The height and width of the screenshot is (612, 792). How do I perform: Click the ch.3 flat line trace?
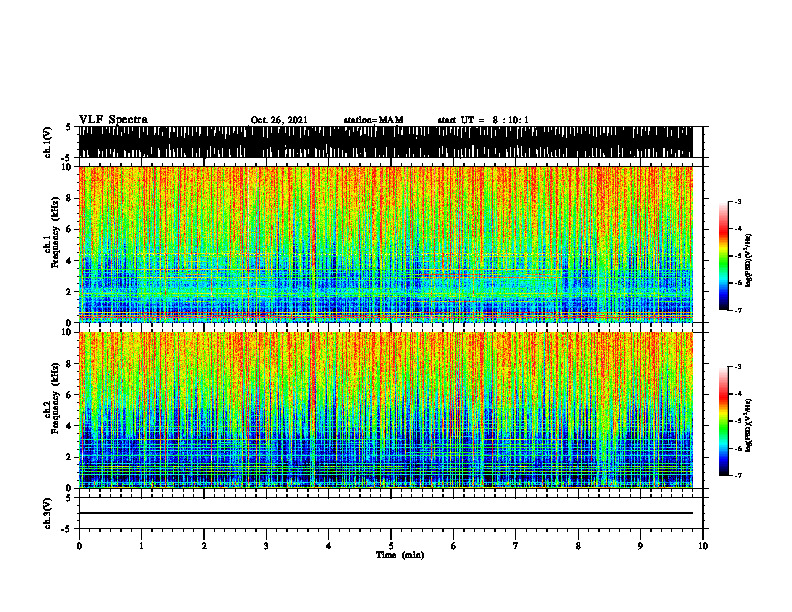385,513
